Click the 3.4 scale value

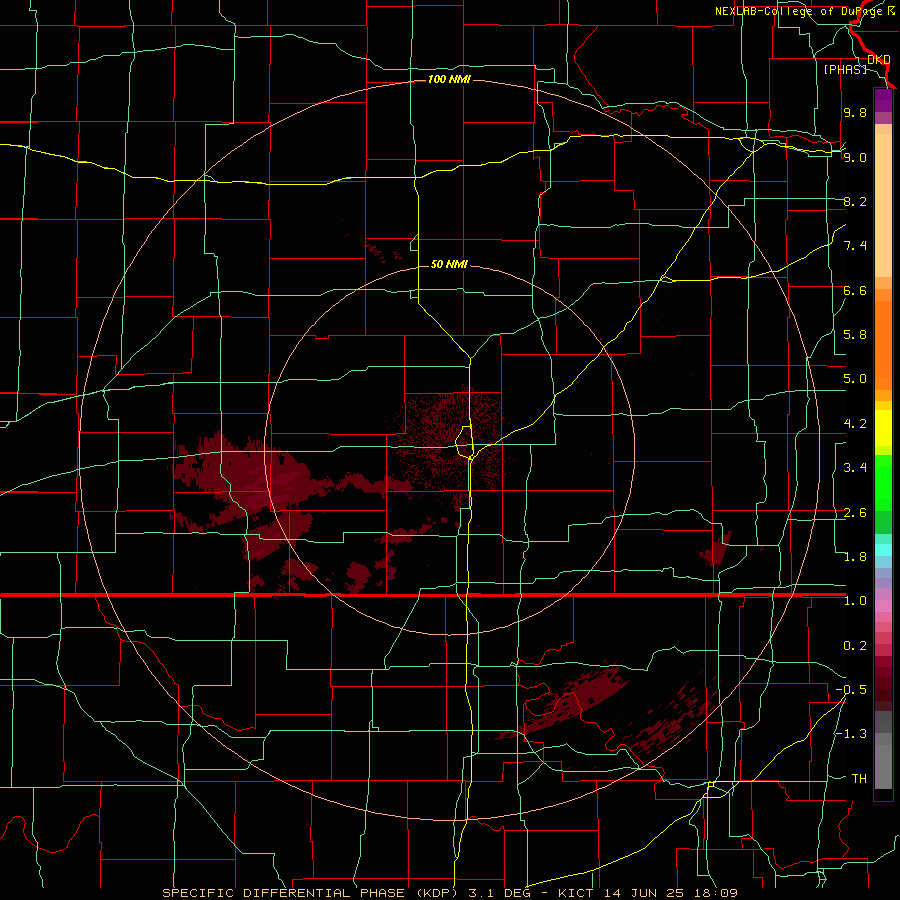tap(855, 468)
